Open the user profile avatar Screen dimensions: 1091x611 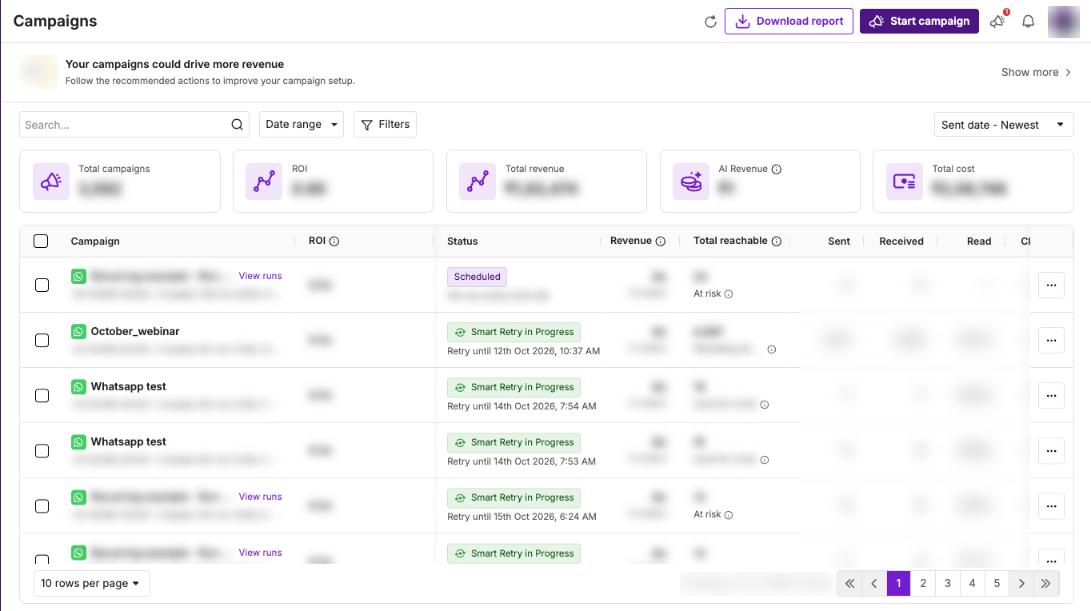1064,22
